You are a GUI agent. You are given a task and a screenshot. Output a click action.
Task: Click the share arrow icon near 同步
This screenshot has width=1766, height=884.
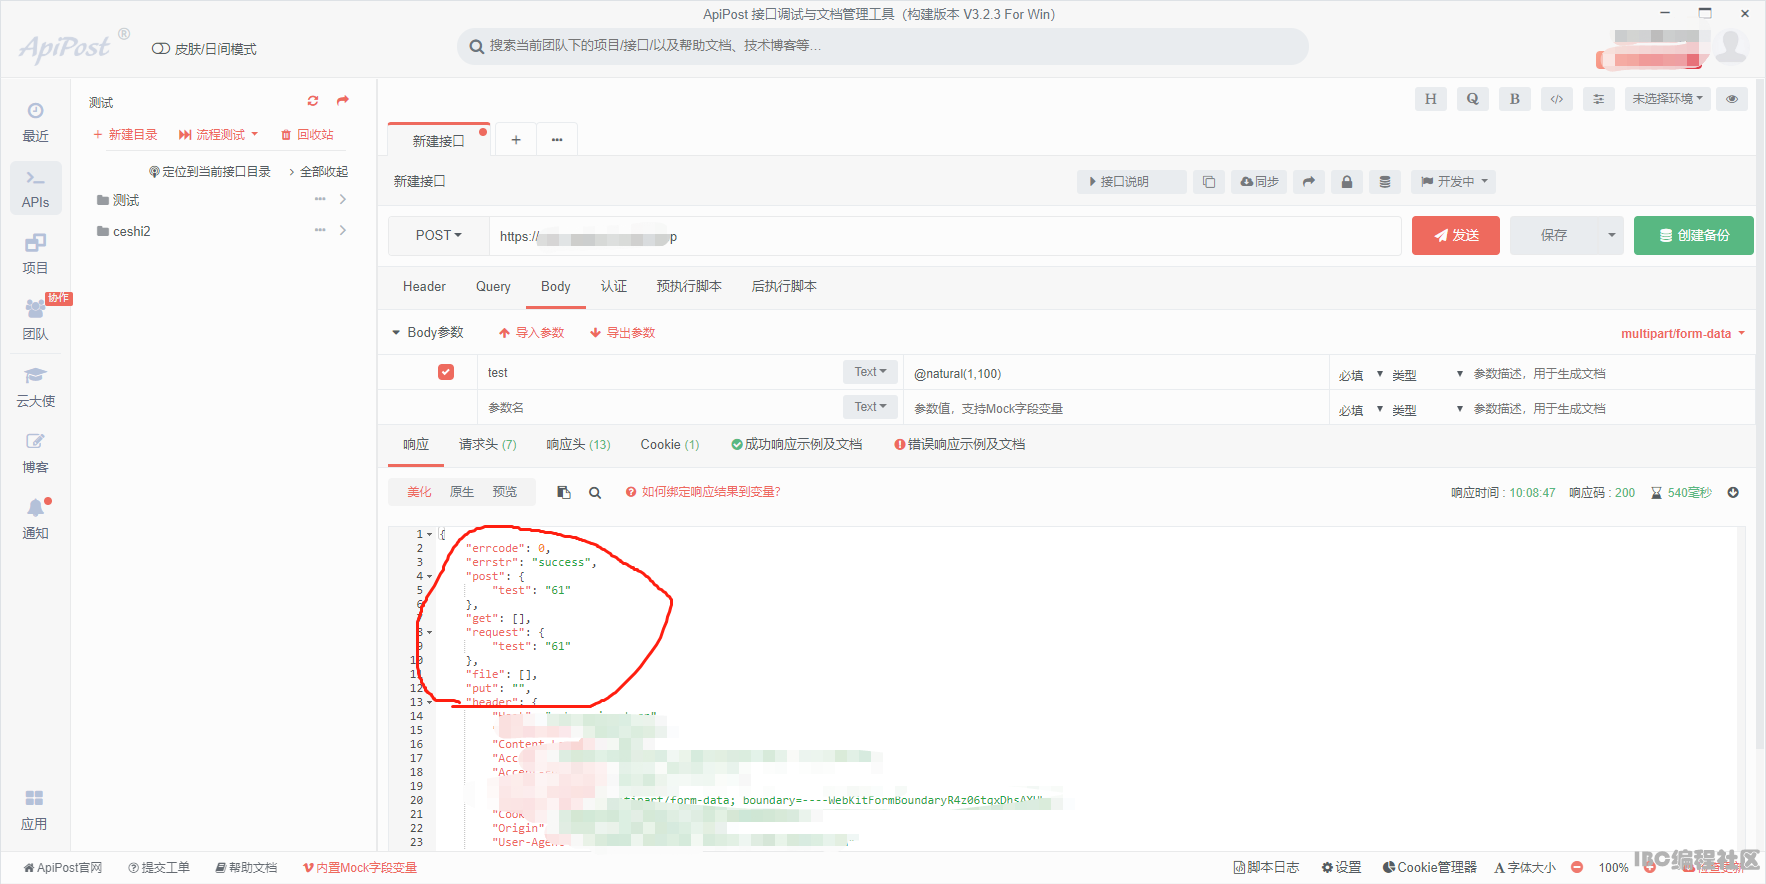pos(1308,182)
